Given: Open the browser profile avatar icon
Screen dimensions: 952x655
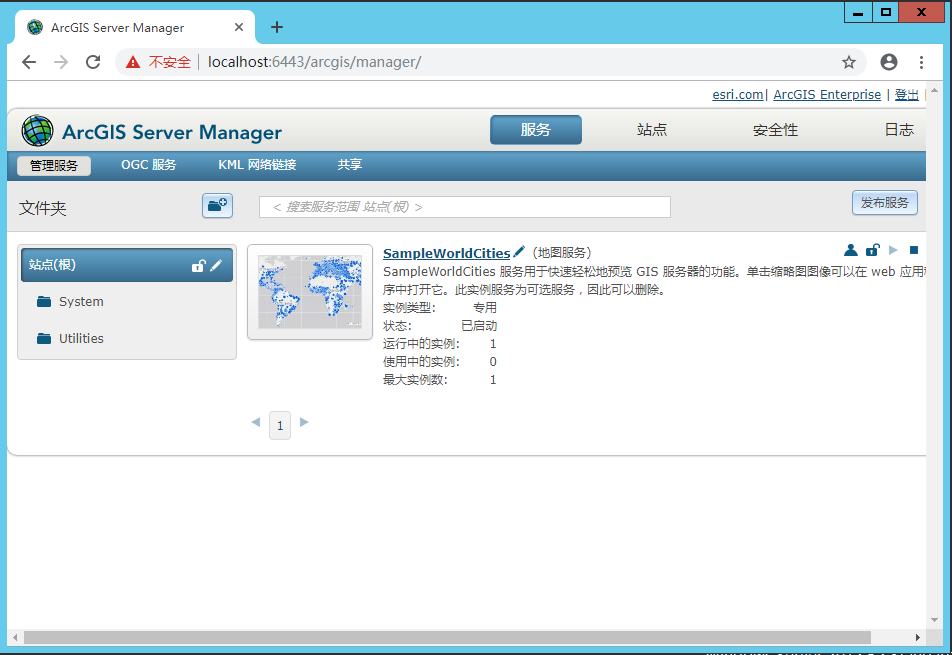Looking at the screenshot, I should pos(889,62).
